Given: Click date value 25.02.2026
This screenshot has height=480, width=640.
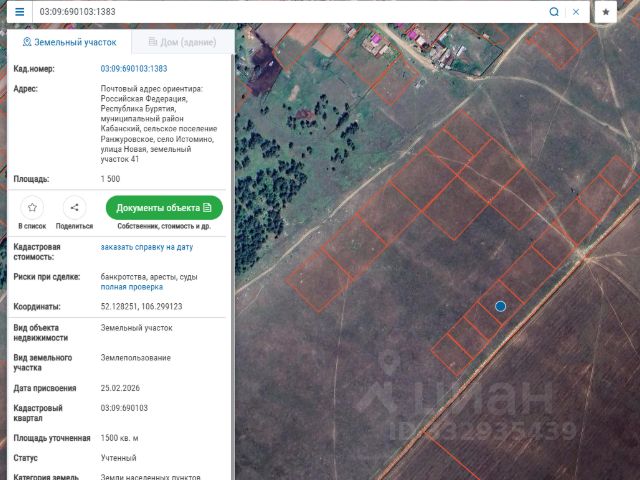Looking at the screenshot, I should click(x=120, y=388).
